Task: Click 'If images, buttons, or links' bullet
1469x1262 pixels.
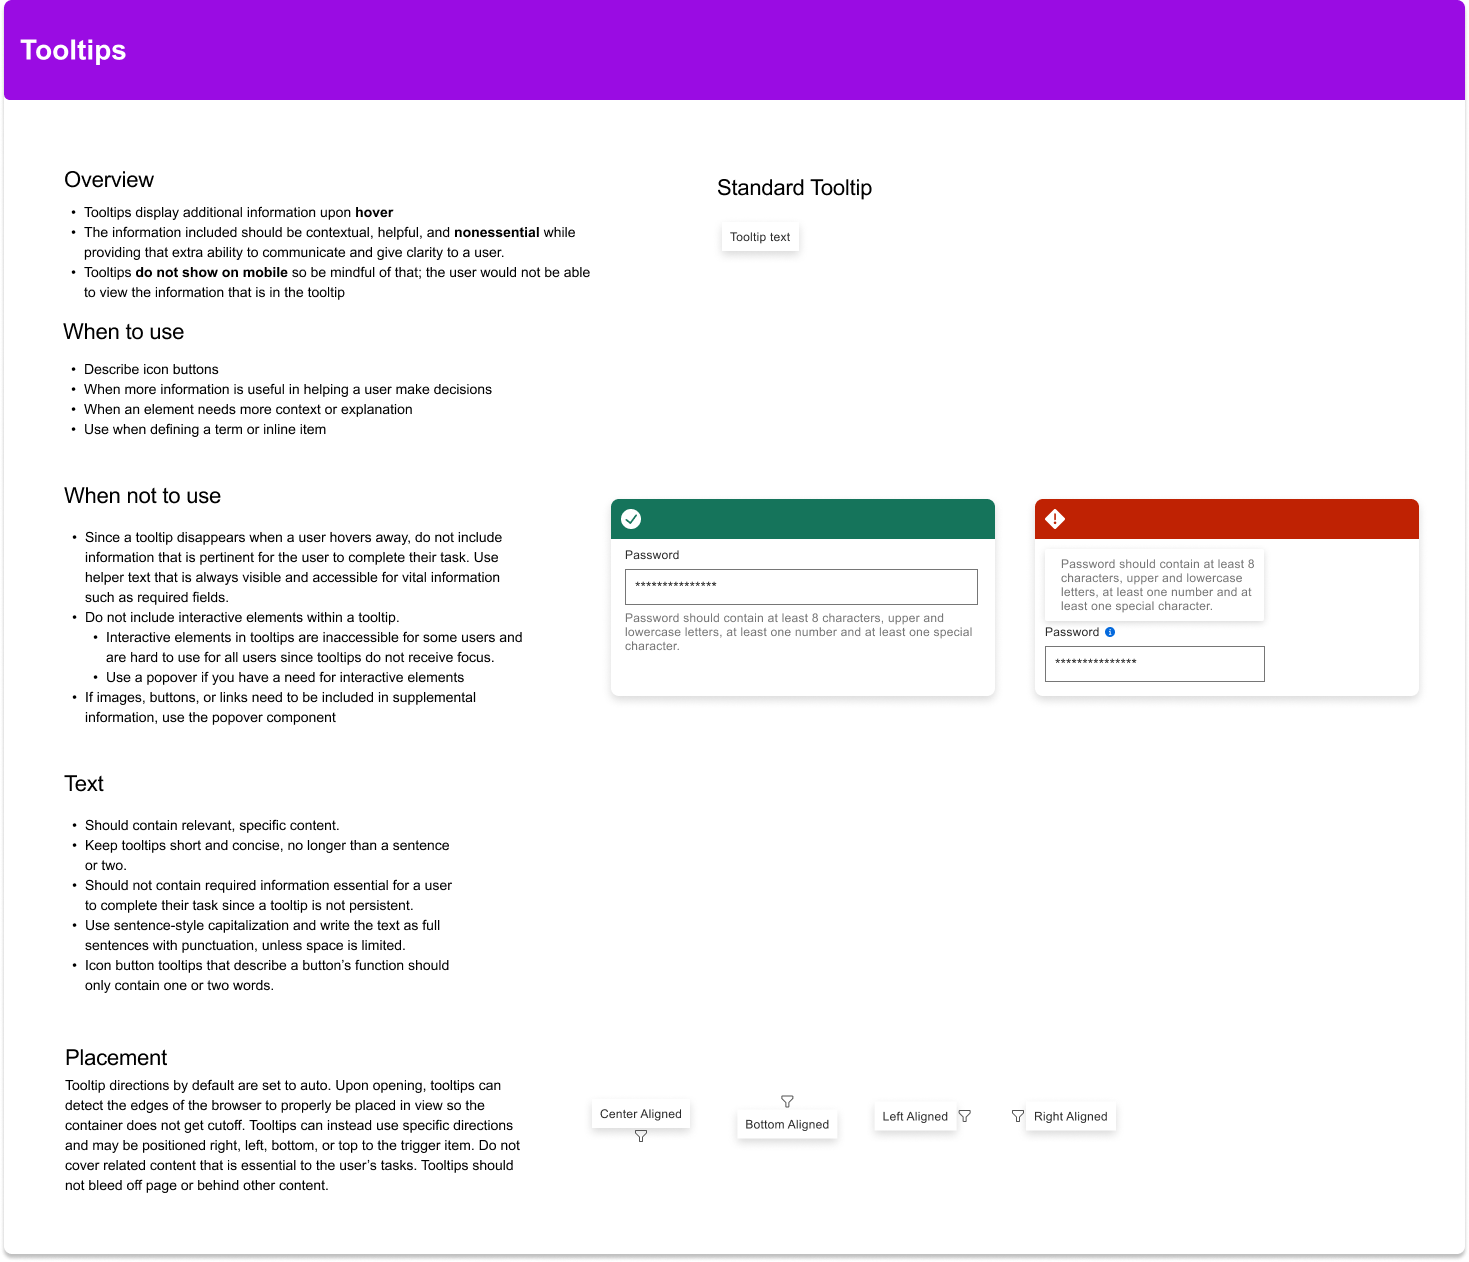Action: 280,707
